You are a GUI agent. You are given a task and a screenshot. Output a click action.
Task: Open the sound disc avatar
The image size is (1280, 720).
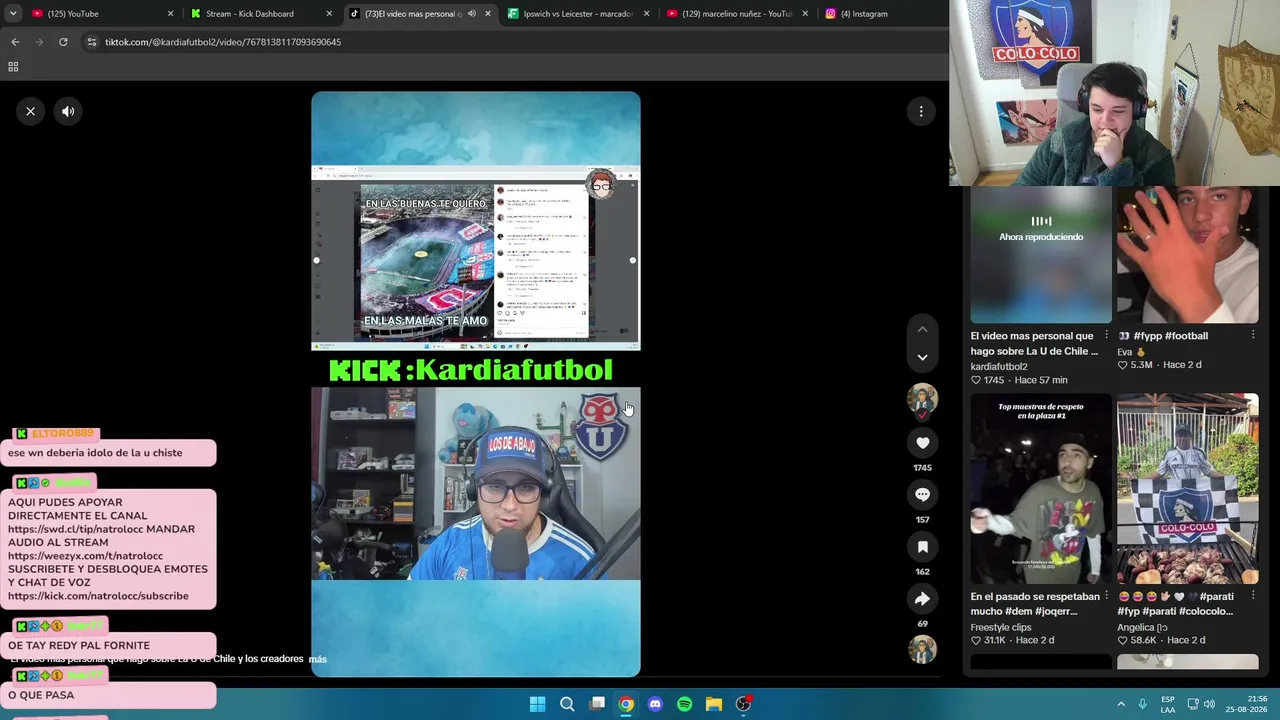[x=922, y=649]
